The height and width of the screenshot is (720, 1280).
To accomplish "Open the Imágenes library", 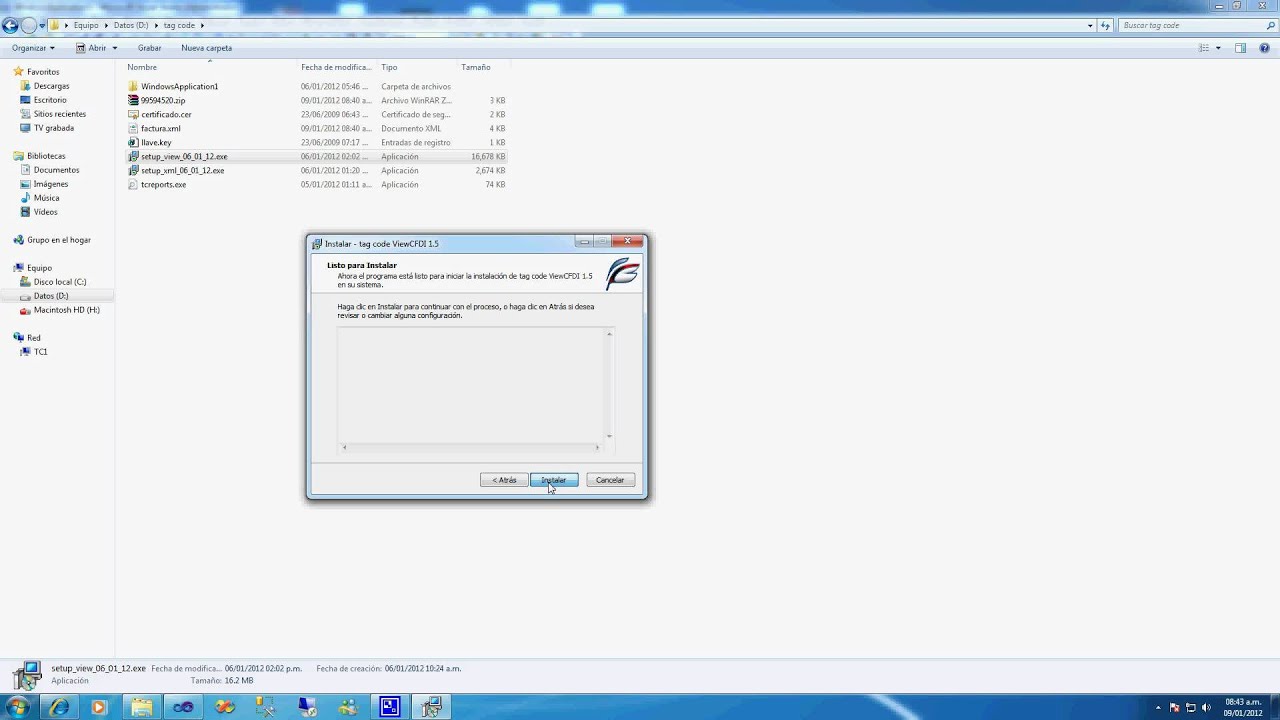I will click(51, 184).
